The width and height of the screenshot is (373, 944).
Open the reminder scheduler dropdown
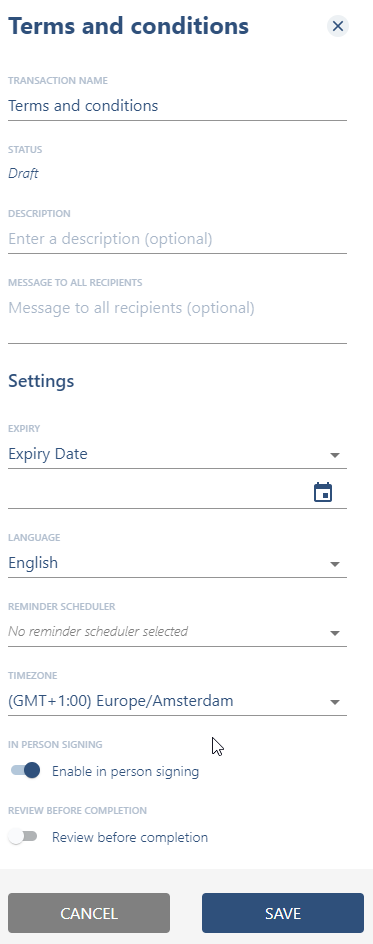click(x=177, y=632)
